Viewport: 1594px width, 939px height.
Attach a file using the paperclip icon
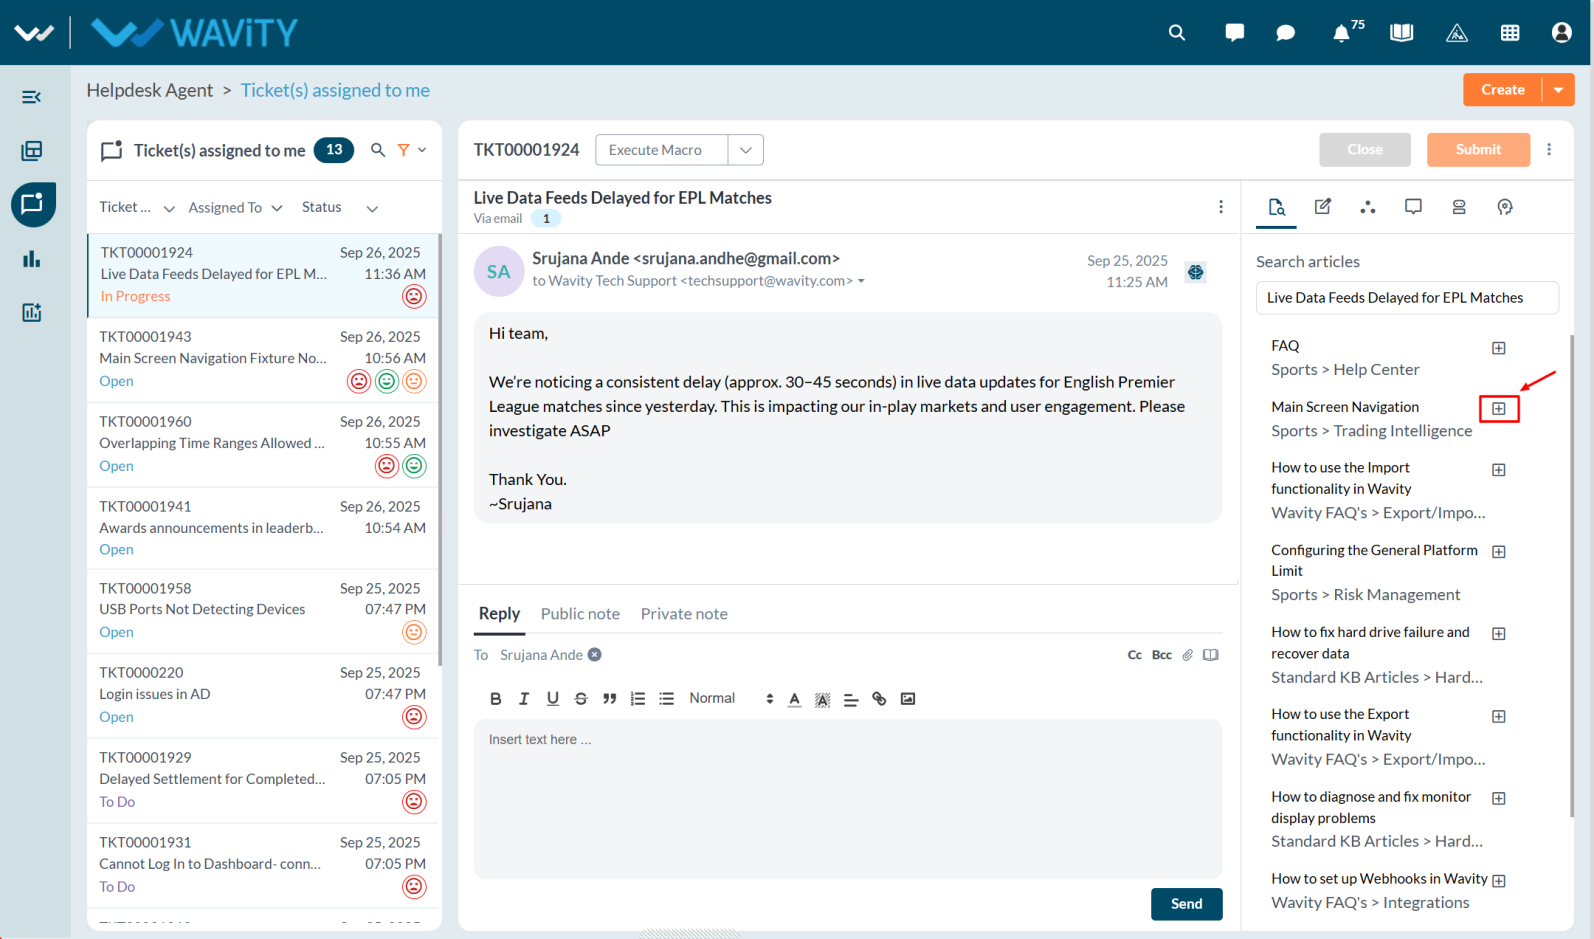1187,655
